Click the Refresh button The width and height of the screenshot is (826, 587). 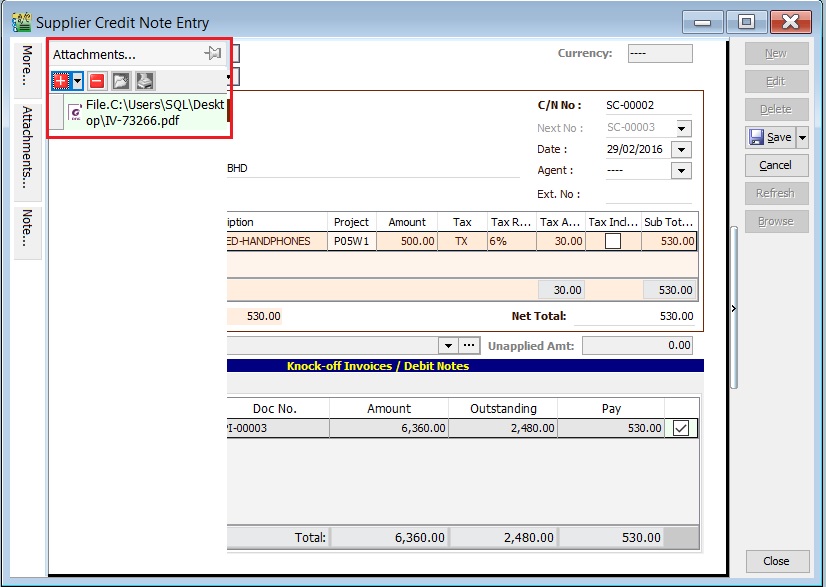tap(776, 193)
